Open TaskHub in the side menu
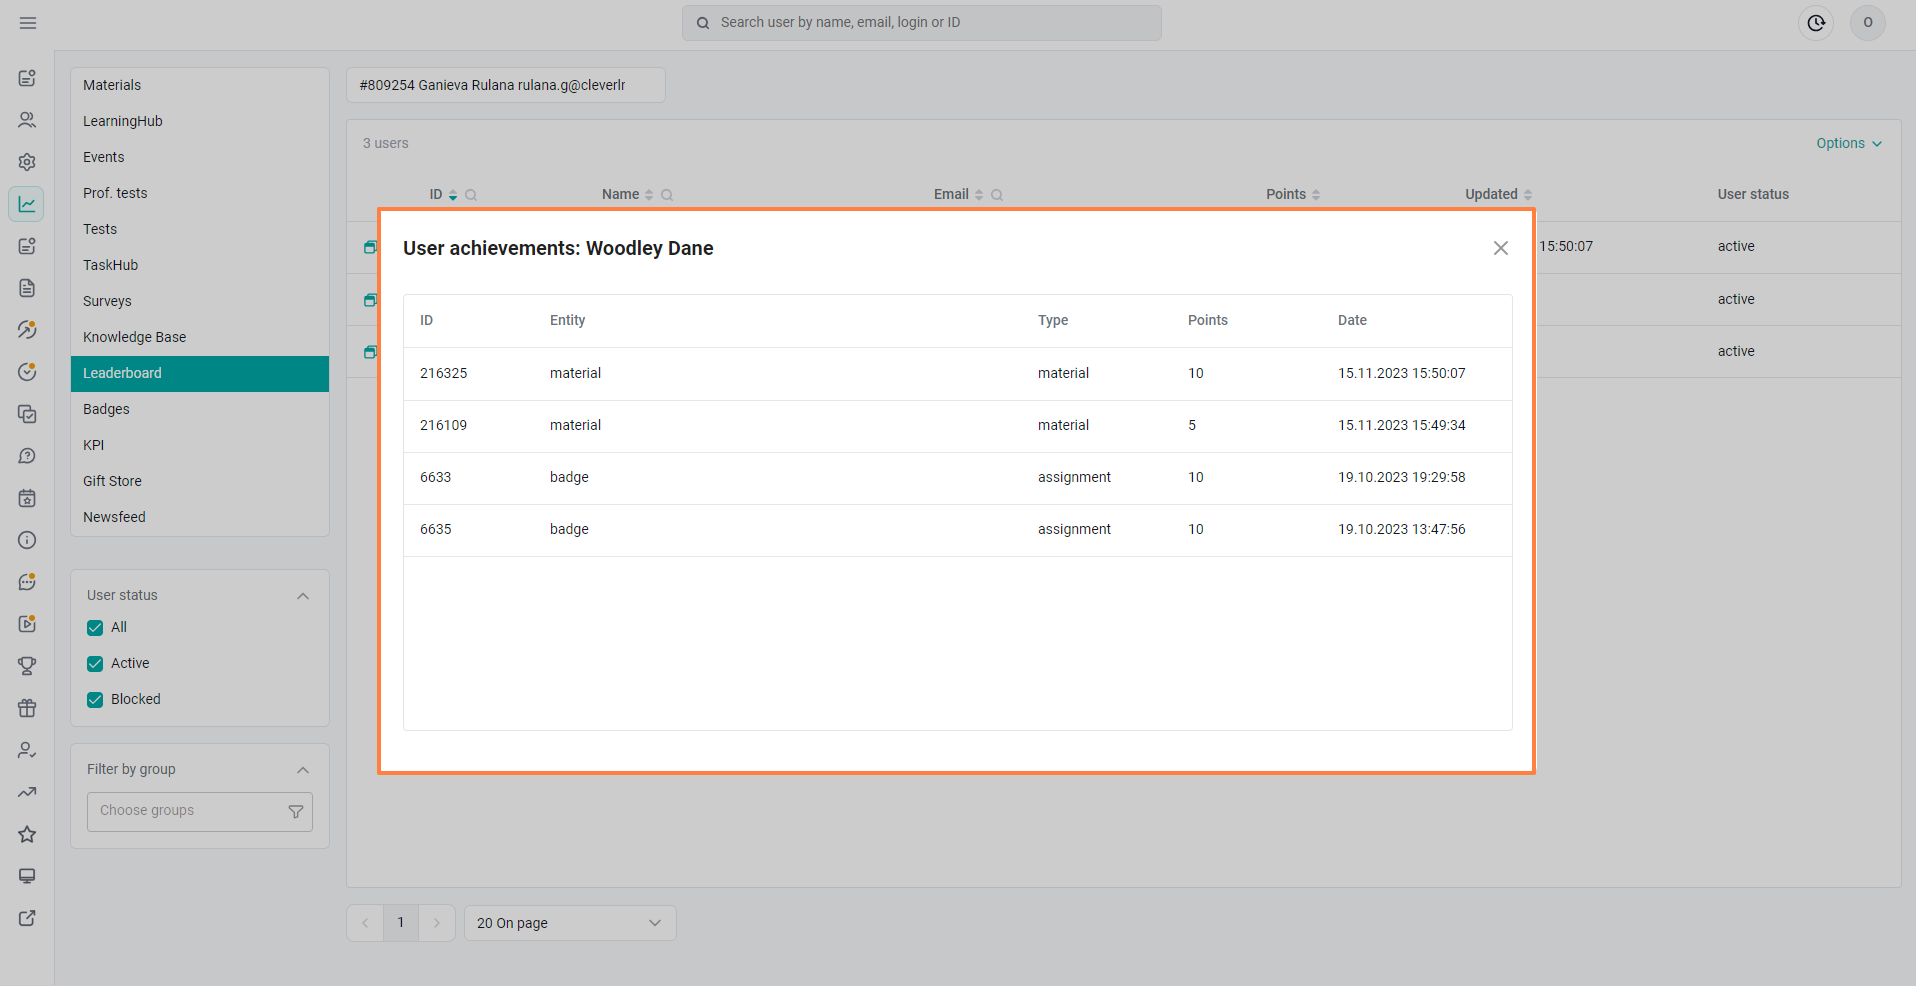Image resolution: width=1916 pixels, height=986 pixels. pyautogui.click(x=200, y=265)
